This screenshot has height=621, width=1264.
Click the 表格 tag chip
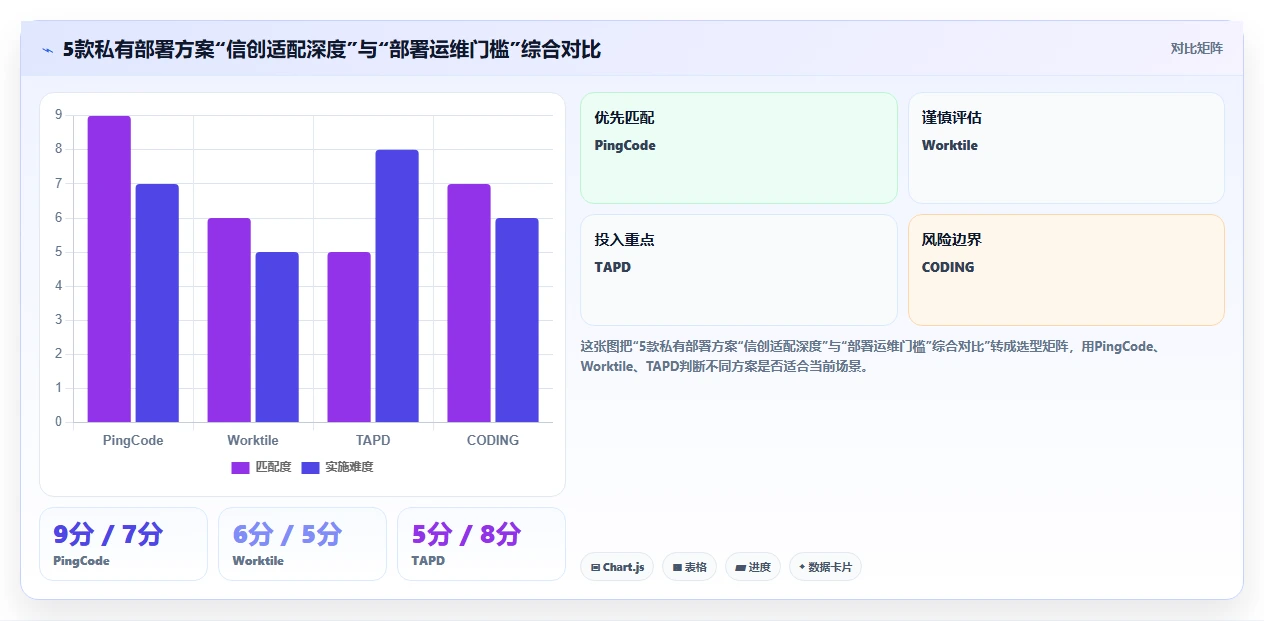coord(689,567)
